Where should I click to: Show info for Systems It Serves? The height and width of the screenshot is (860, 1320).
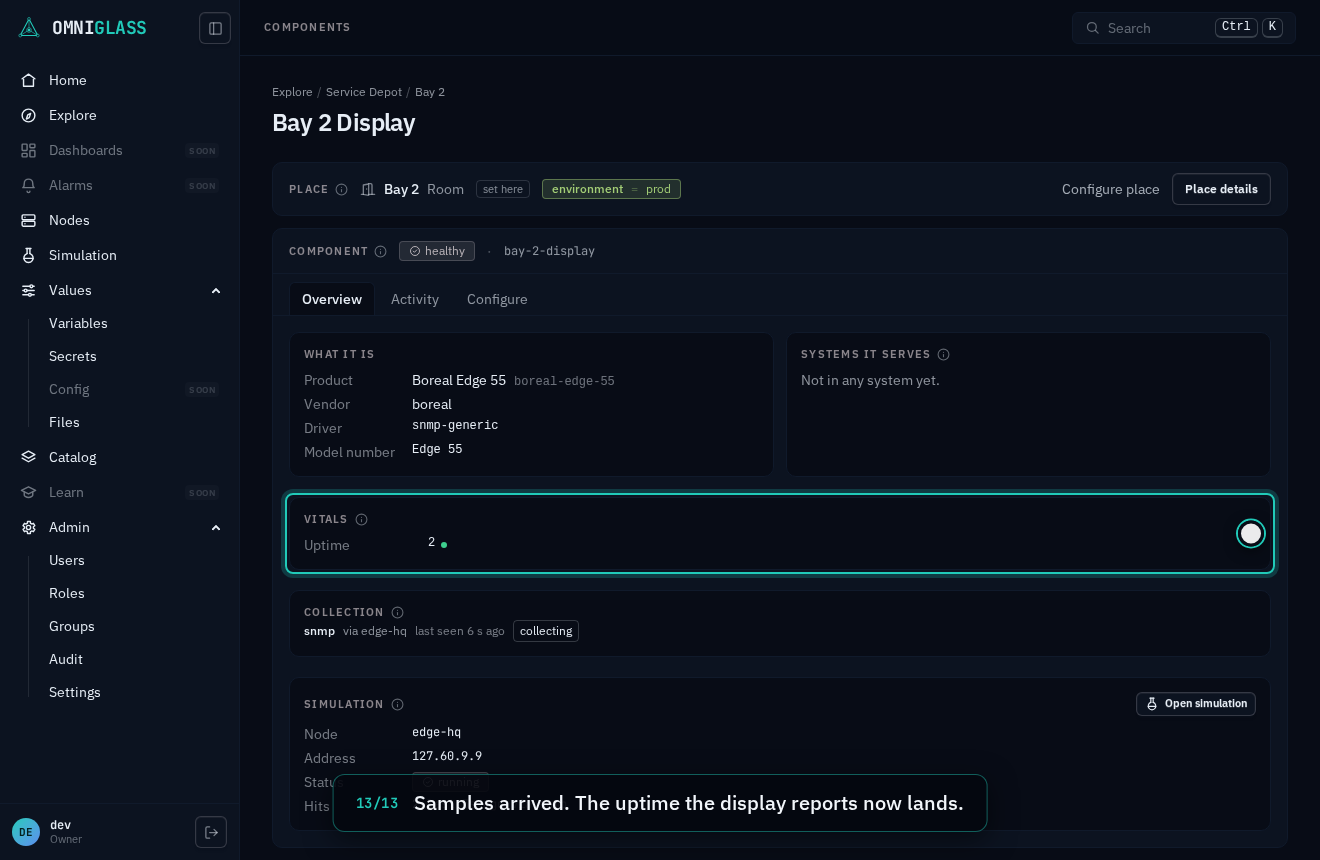943,354
